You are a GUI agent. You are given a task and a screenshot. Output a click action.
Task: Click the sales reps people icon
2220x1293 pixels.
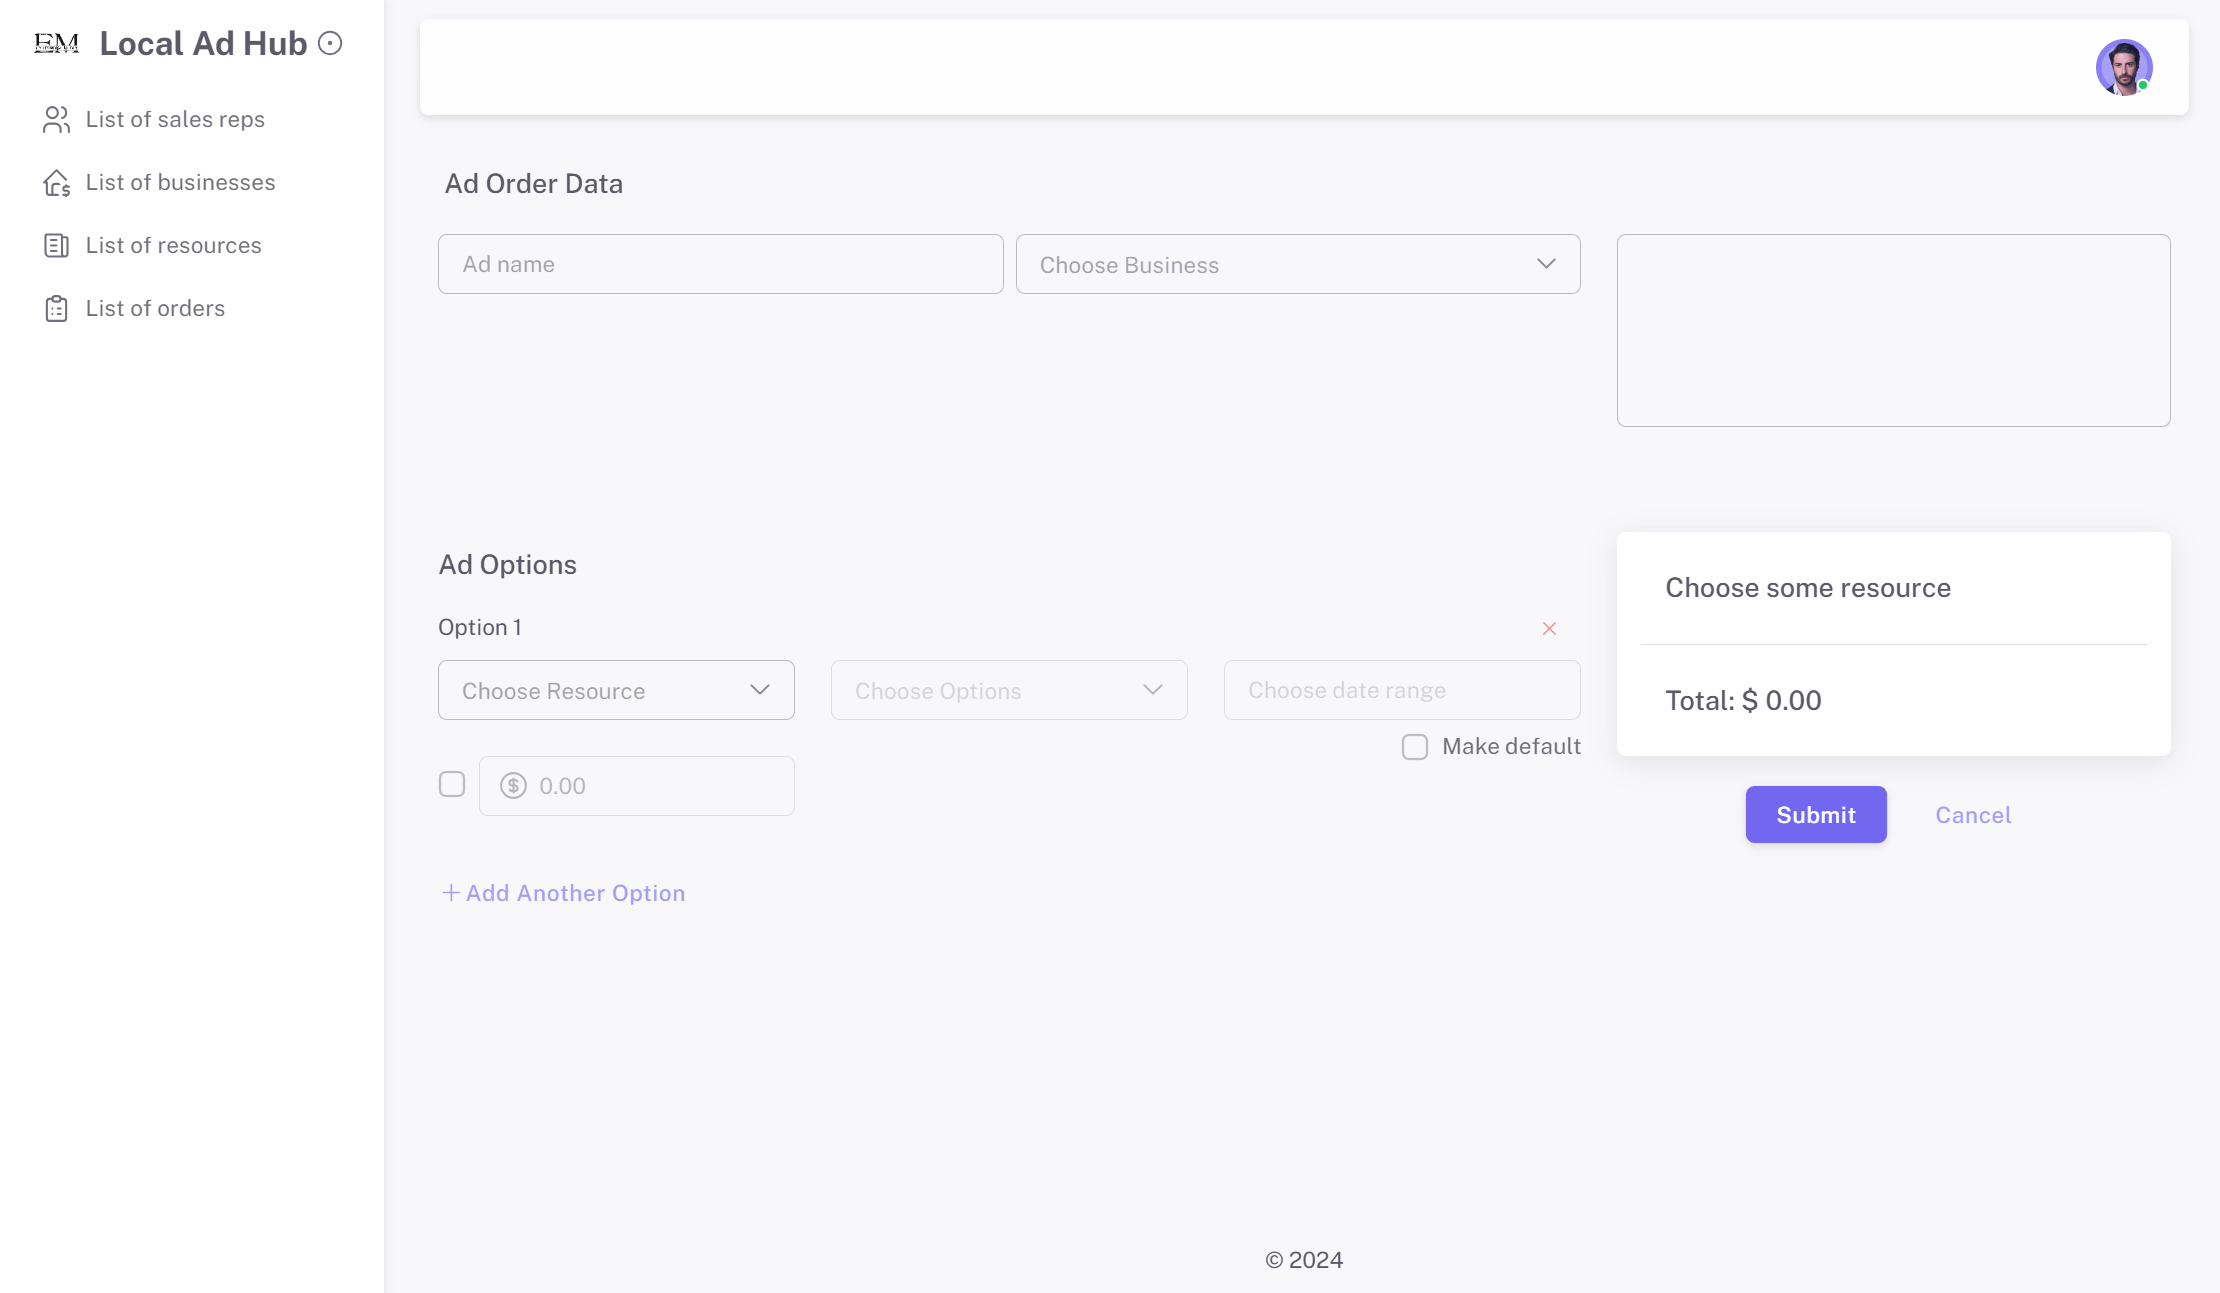pyautogui.click(x=57, y=119)
